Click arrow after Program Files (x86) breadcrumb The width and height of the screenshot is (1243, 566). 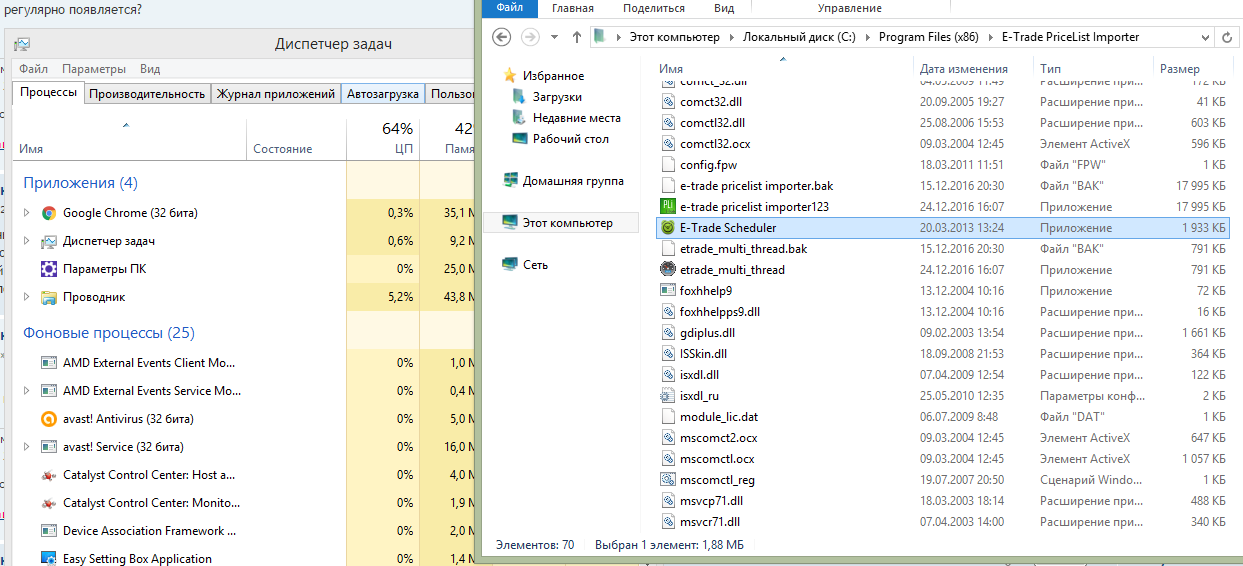click(991, 38)
